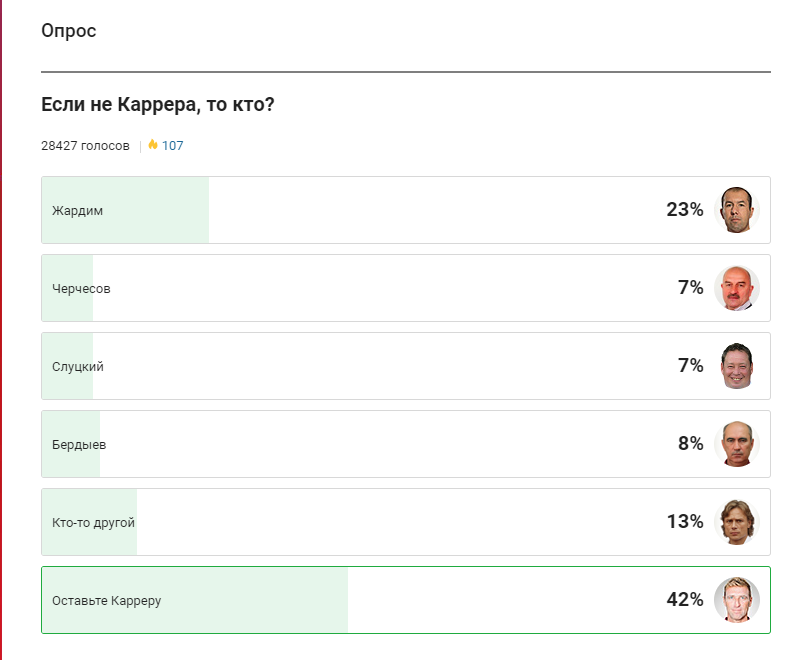Click the 23% result for Жардим
Viewport: 786px width, 660px height.
click(685, 210)
